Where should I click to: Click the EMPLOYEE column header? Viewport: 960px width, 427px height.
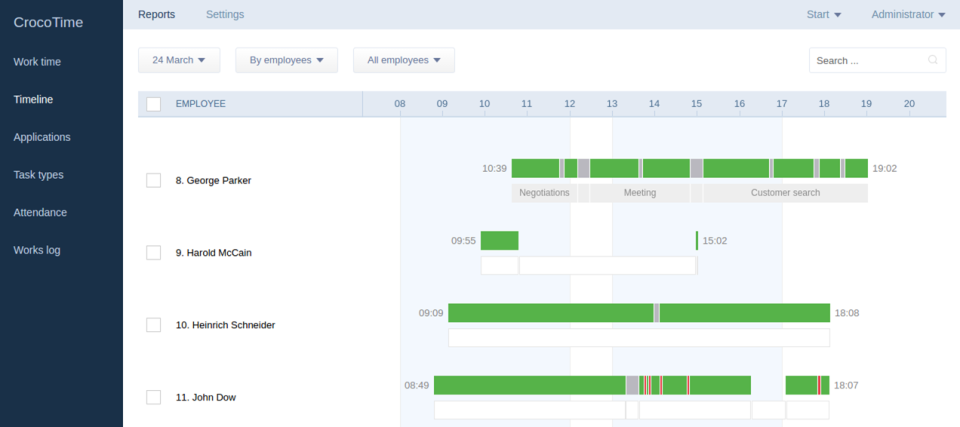point(201,104)
